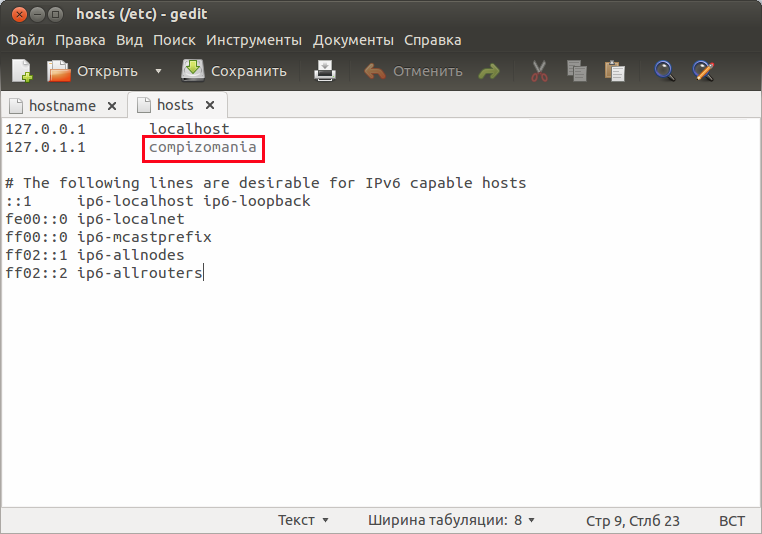Click the Отменить undo button
This screenshot has width=762, height=534.
click(x=414, y=71)
